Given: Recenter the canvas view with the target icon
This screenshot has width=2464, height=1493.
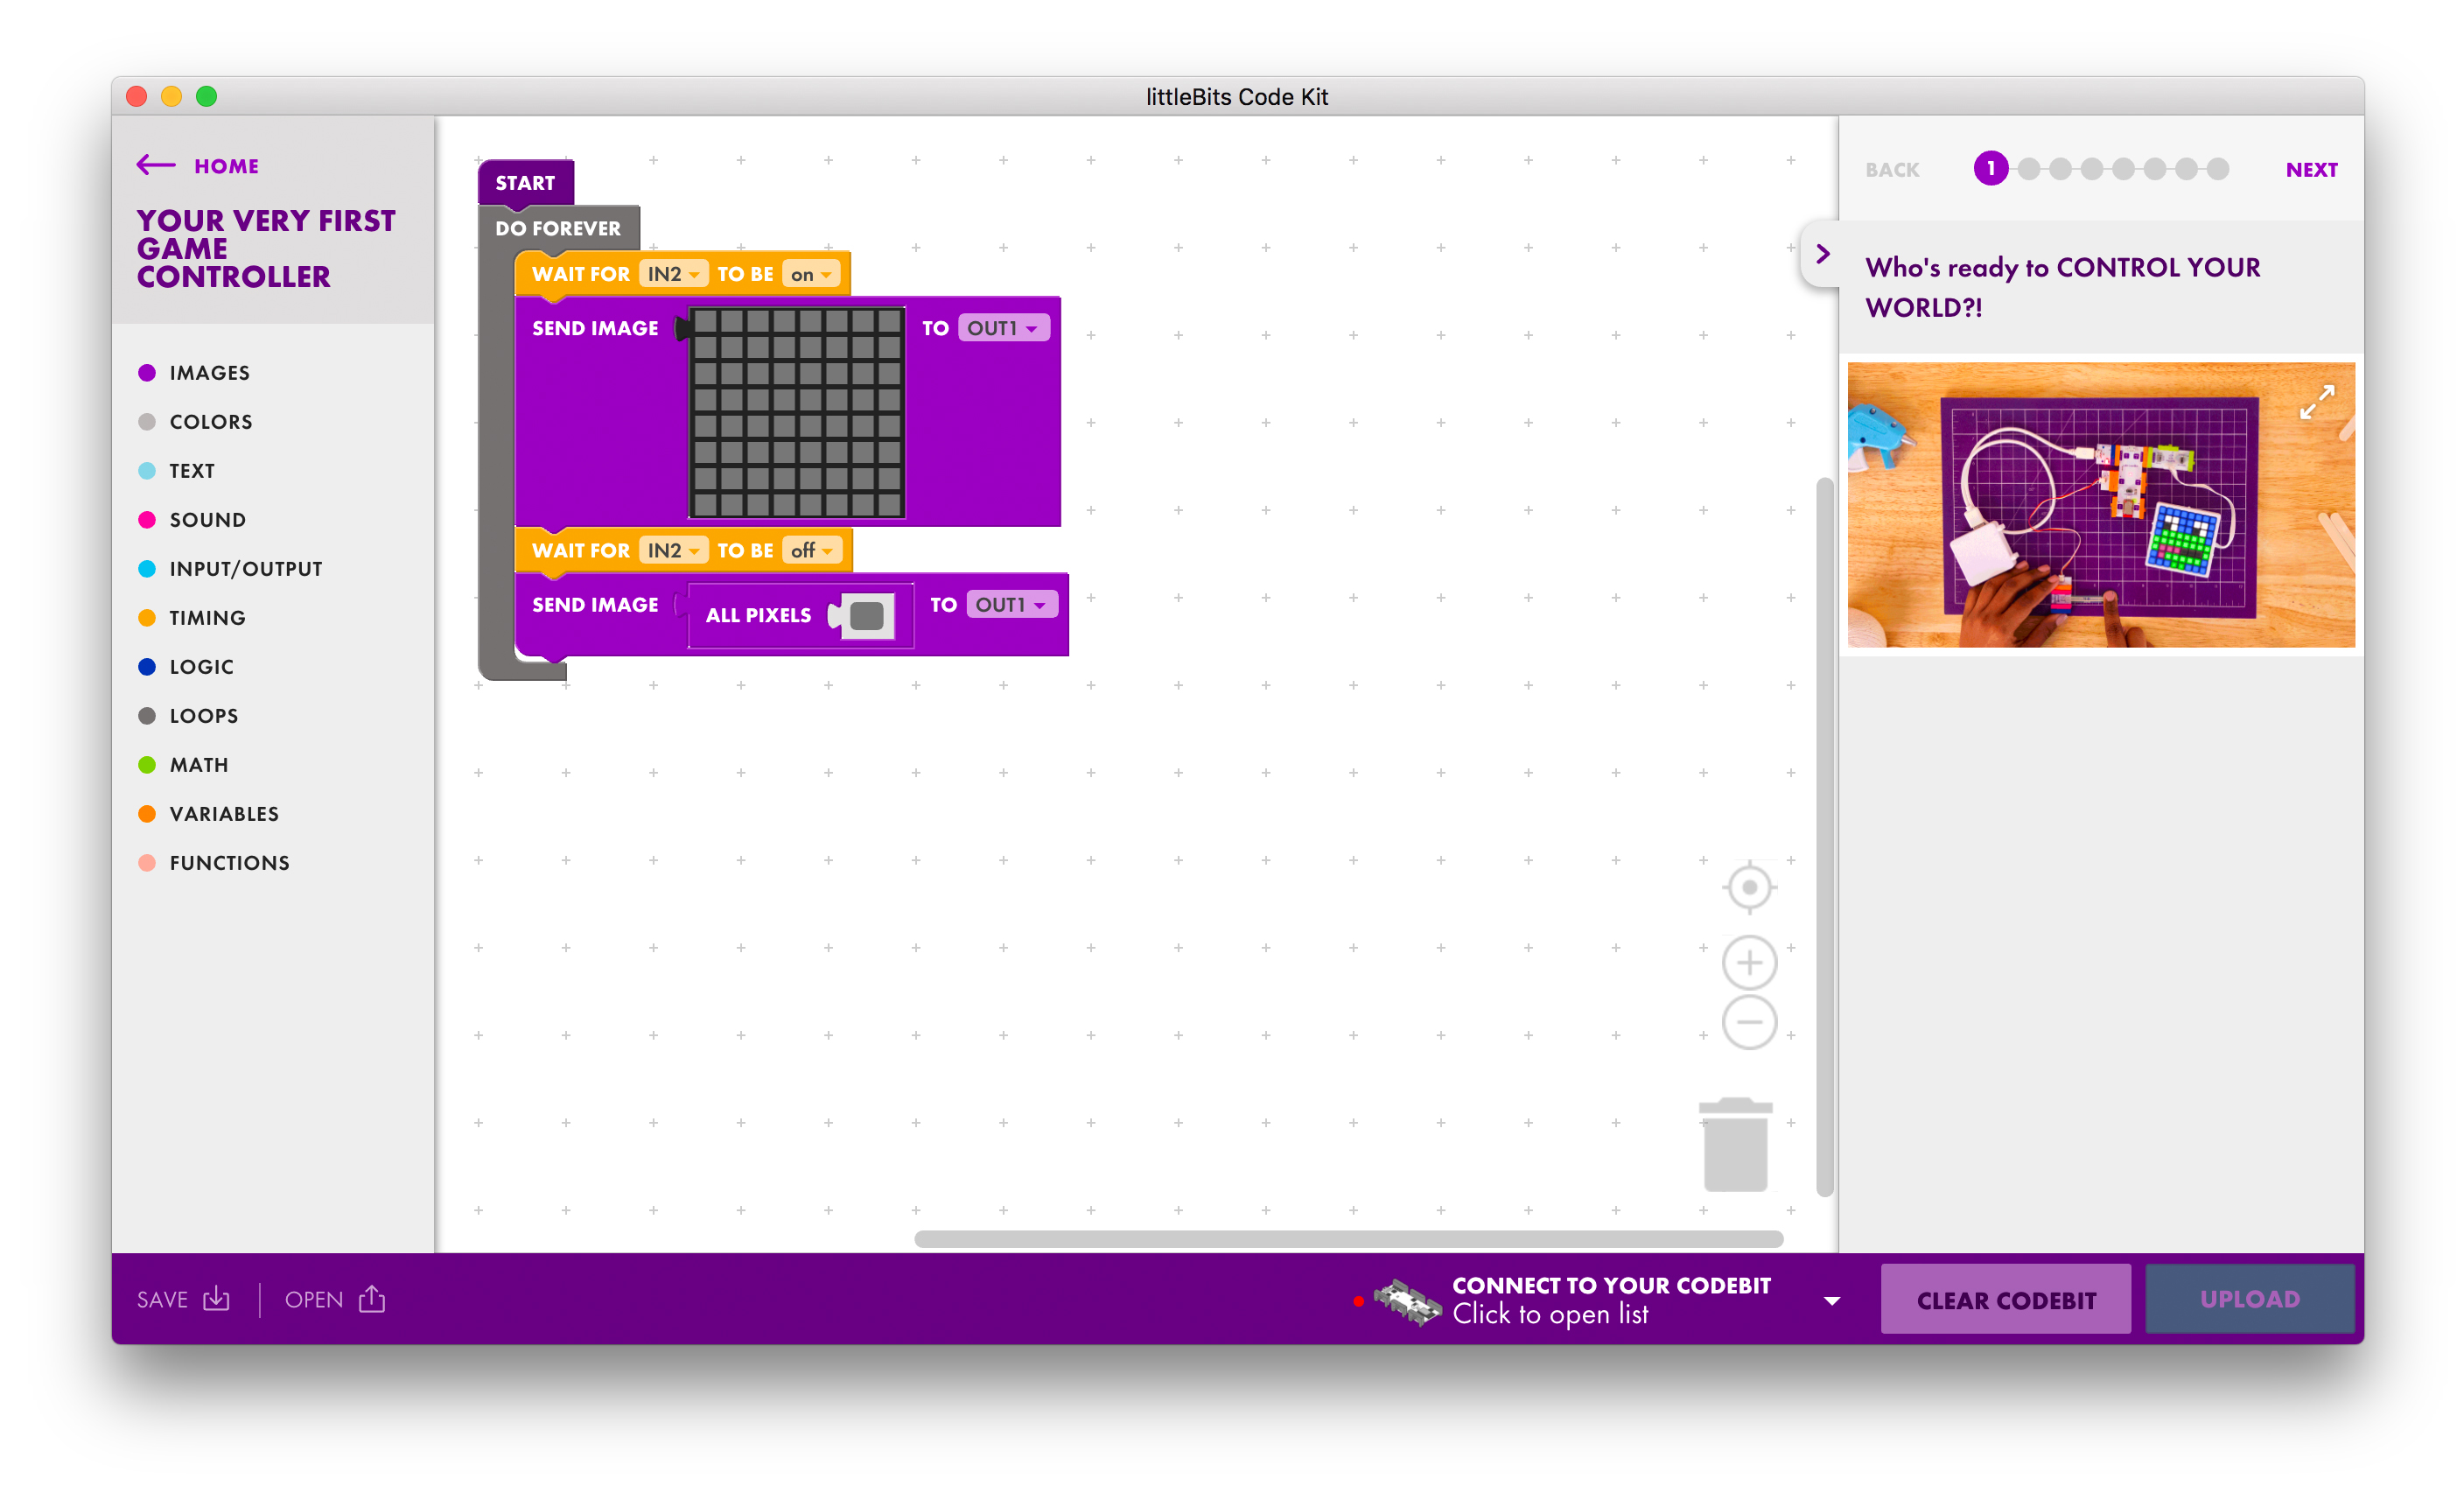Looking at the screenshot, I should click(1748, 886).
